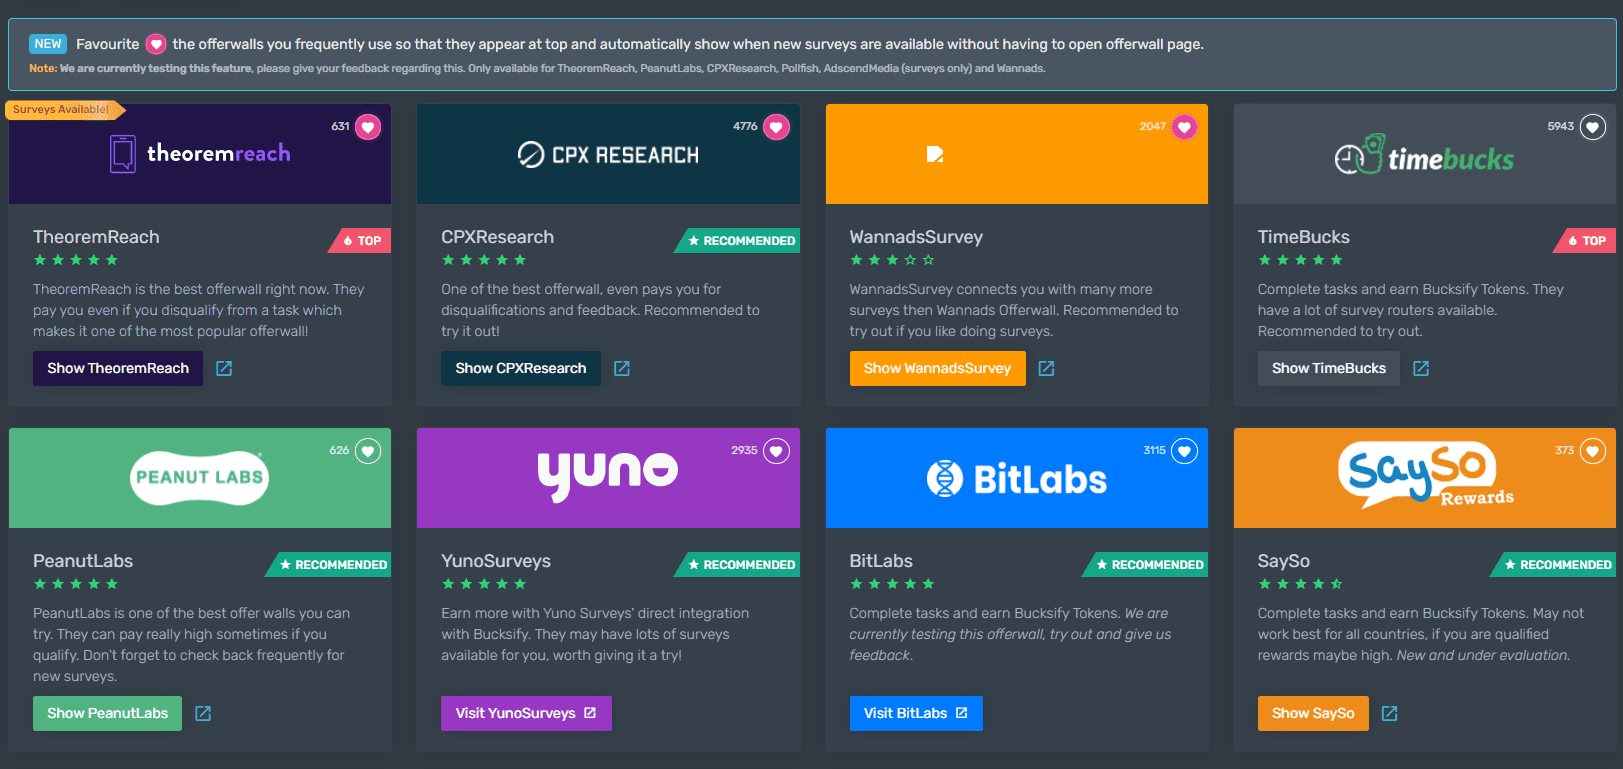
Task: Click the TOP badge on TheoremReach
Action: pyautogui.click(x=361, y=241)
